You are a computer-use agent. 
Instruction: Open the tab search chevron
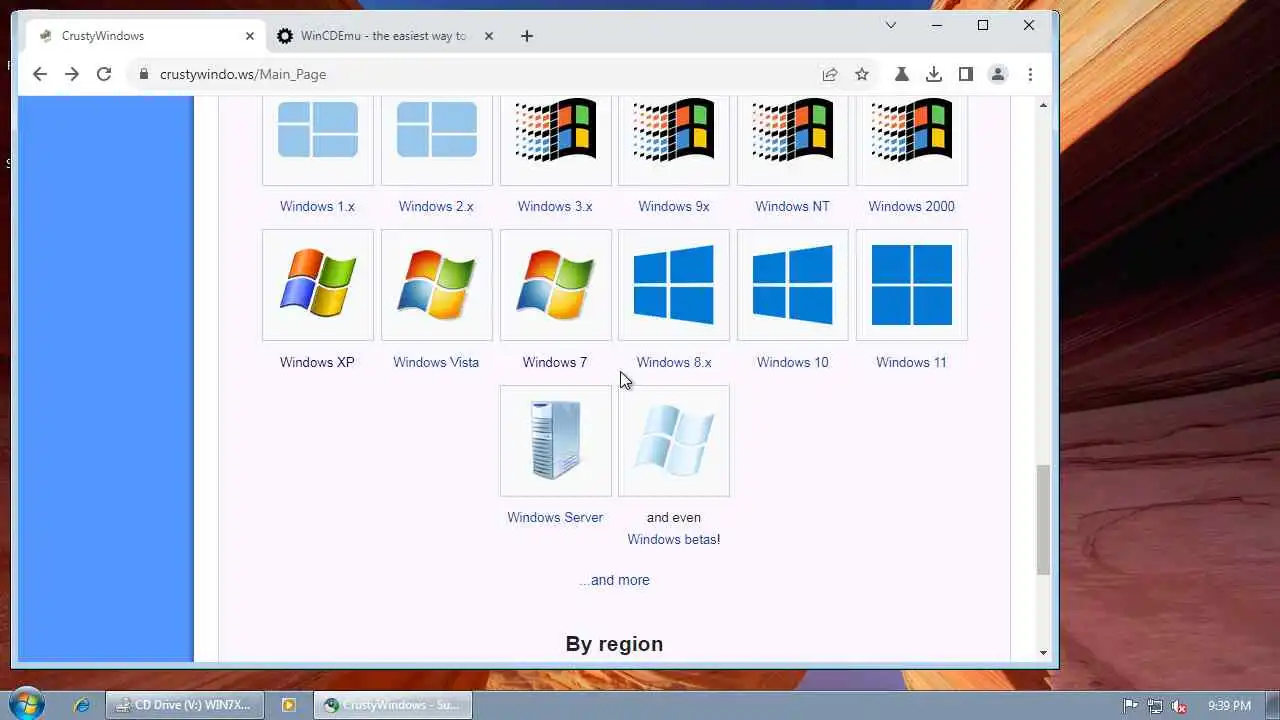pyautogui.click(x=891, y=26)
